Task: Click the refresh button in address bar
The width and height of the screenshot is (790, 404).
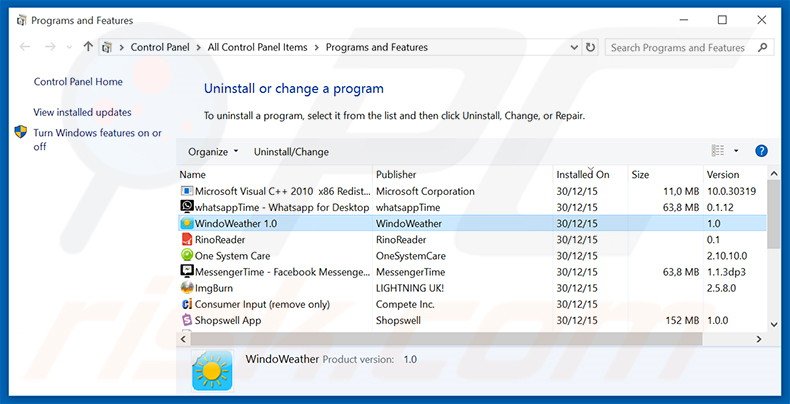Action: click(589, 47)
